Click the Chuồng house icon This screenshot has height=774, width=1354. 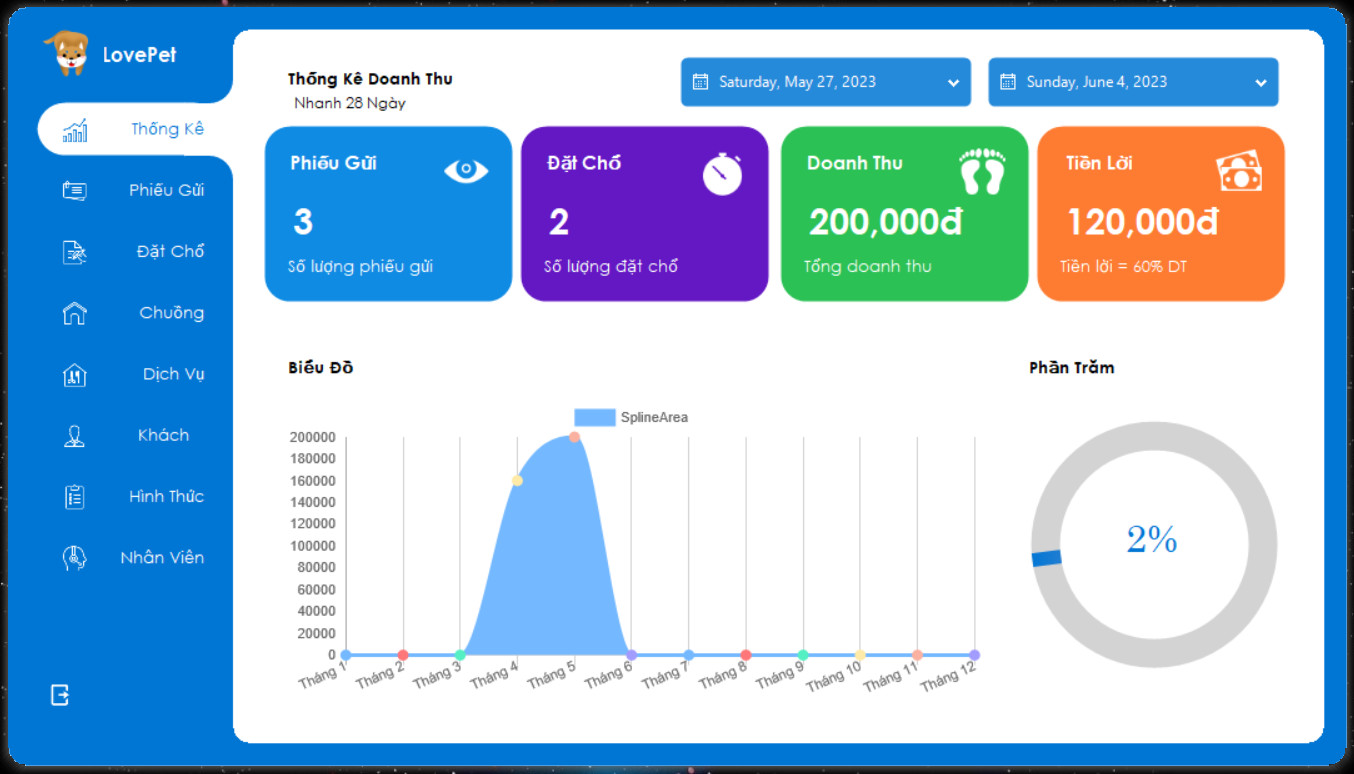pyautogui.click(x=75, y=314)
